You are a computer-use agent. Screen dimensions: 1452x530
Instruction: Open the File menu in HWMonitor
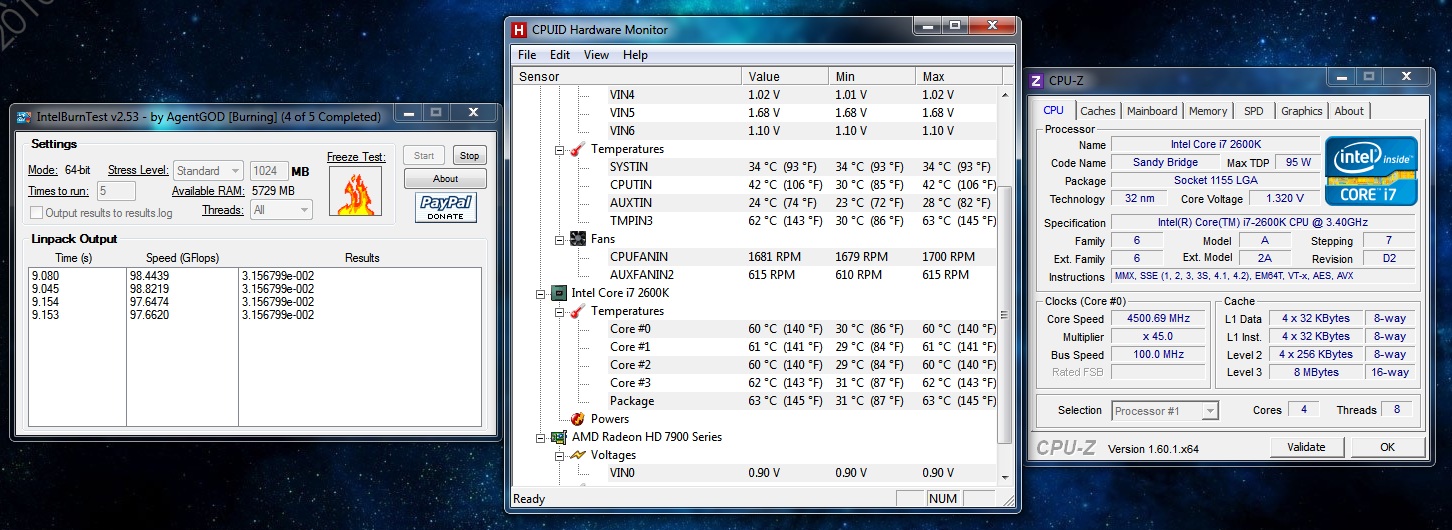pyautogui.click(x=527, y=55)
